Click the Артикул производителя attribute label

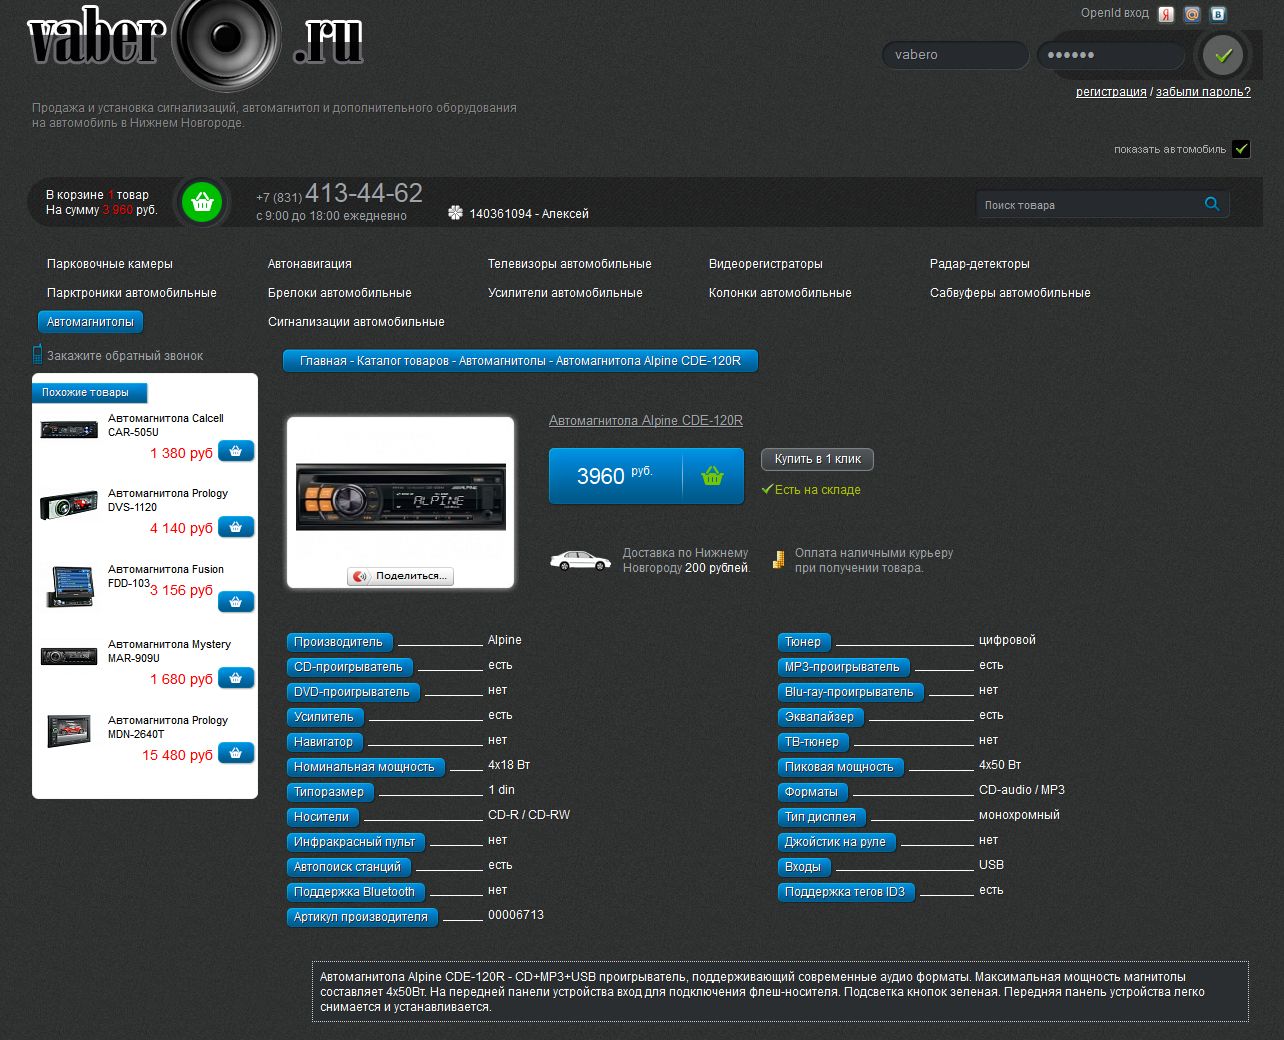pos(361,917)
